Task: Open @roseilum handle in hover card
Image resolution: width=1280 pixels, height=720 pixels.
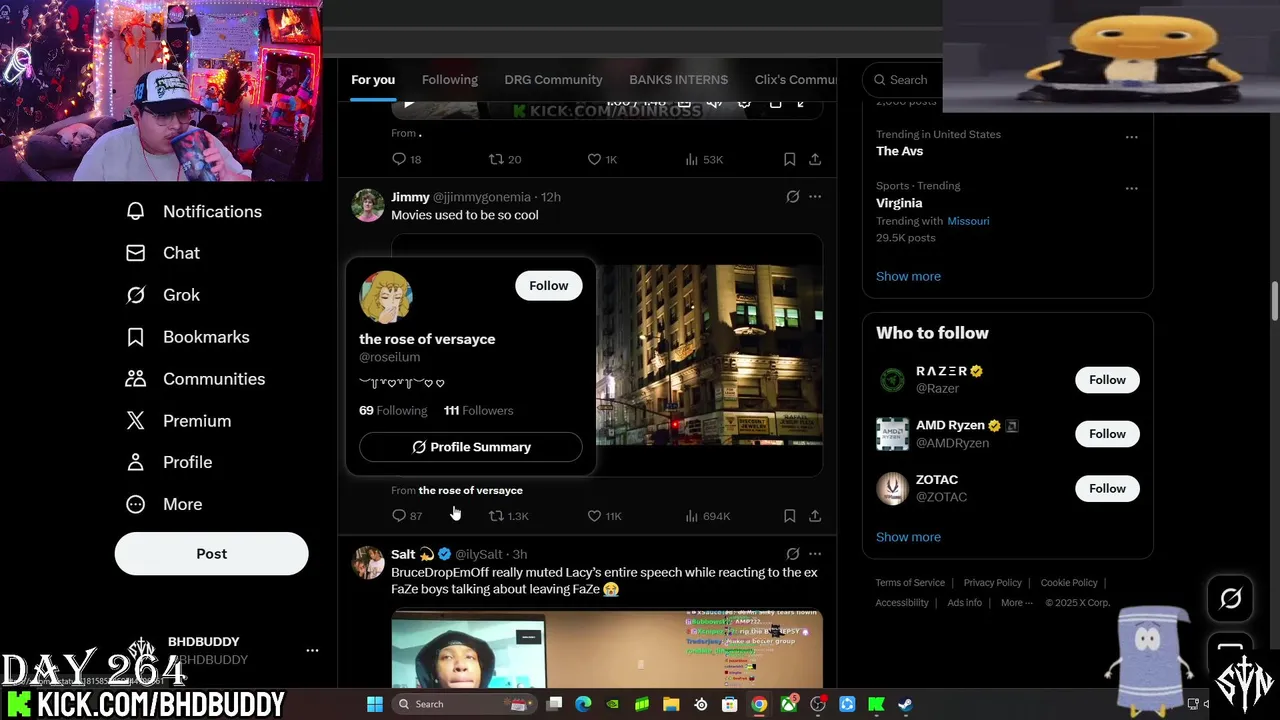Action: [389, 357]
